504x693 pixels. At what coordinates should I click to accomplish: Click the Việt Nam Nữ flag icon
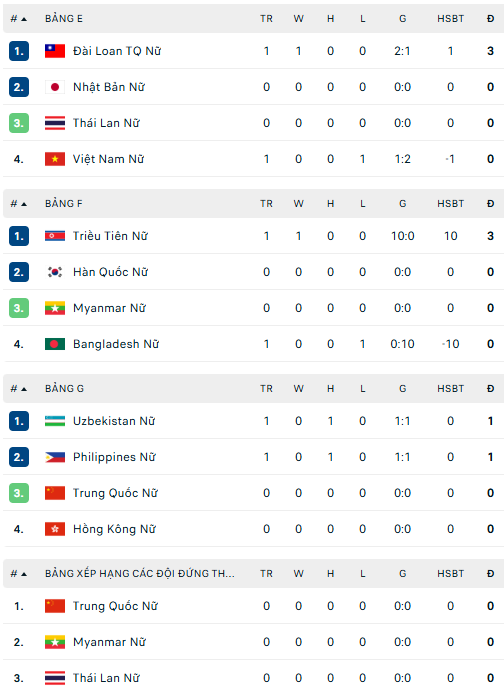[55, 159]
